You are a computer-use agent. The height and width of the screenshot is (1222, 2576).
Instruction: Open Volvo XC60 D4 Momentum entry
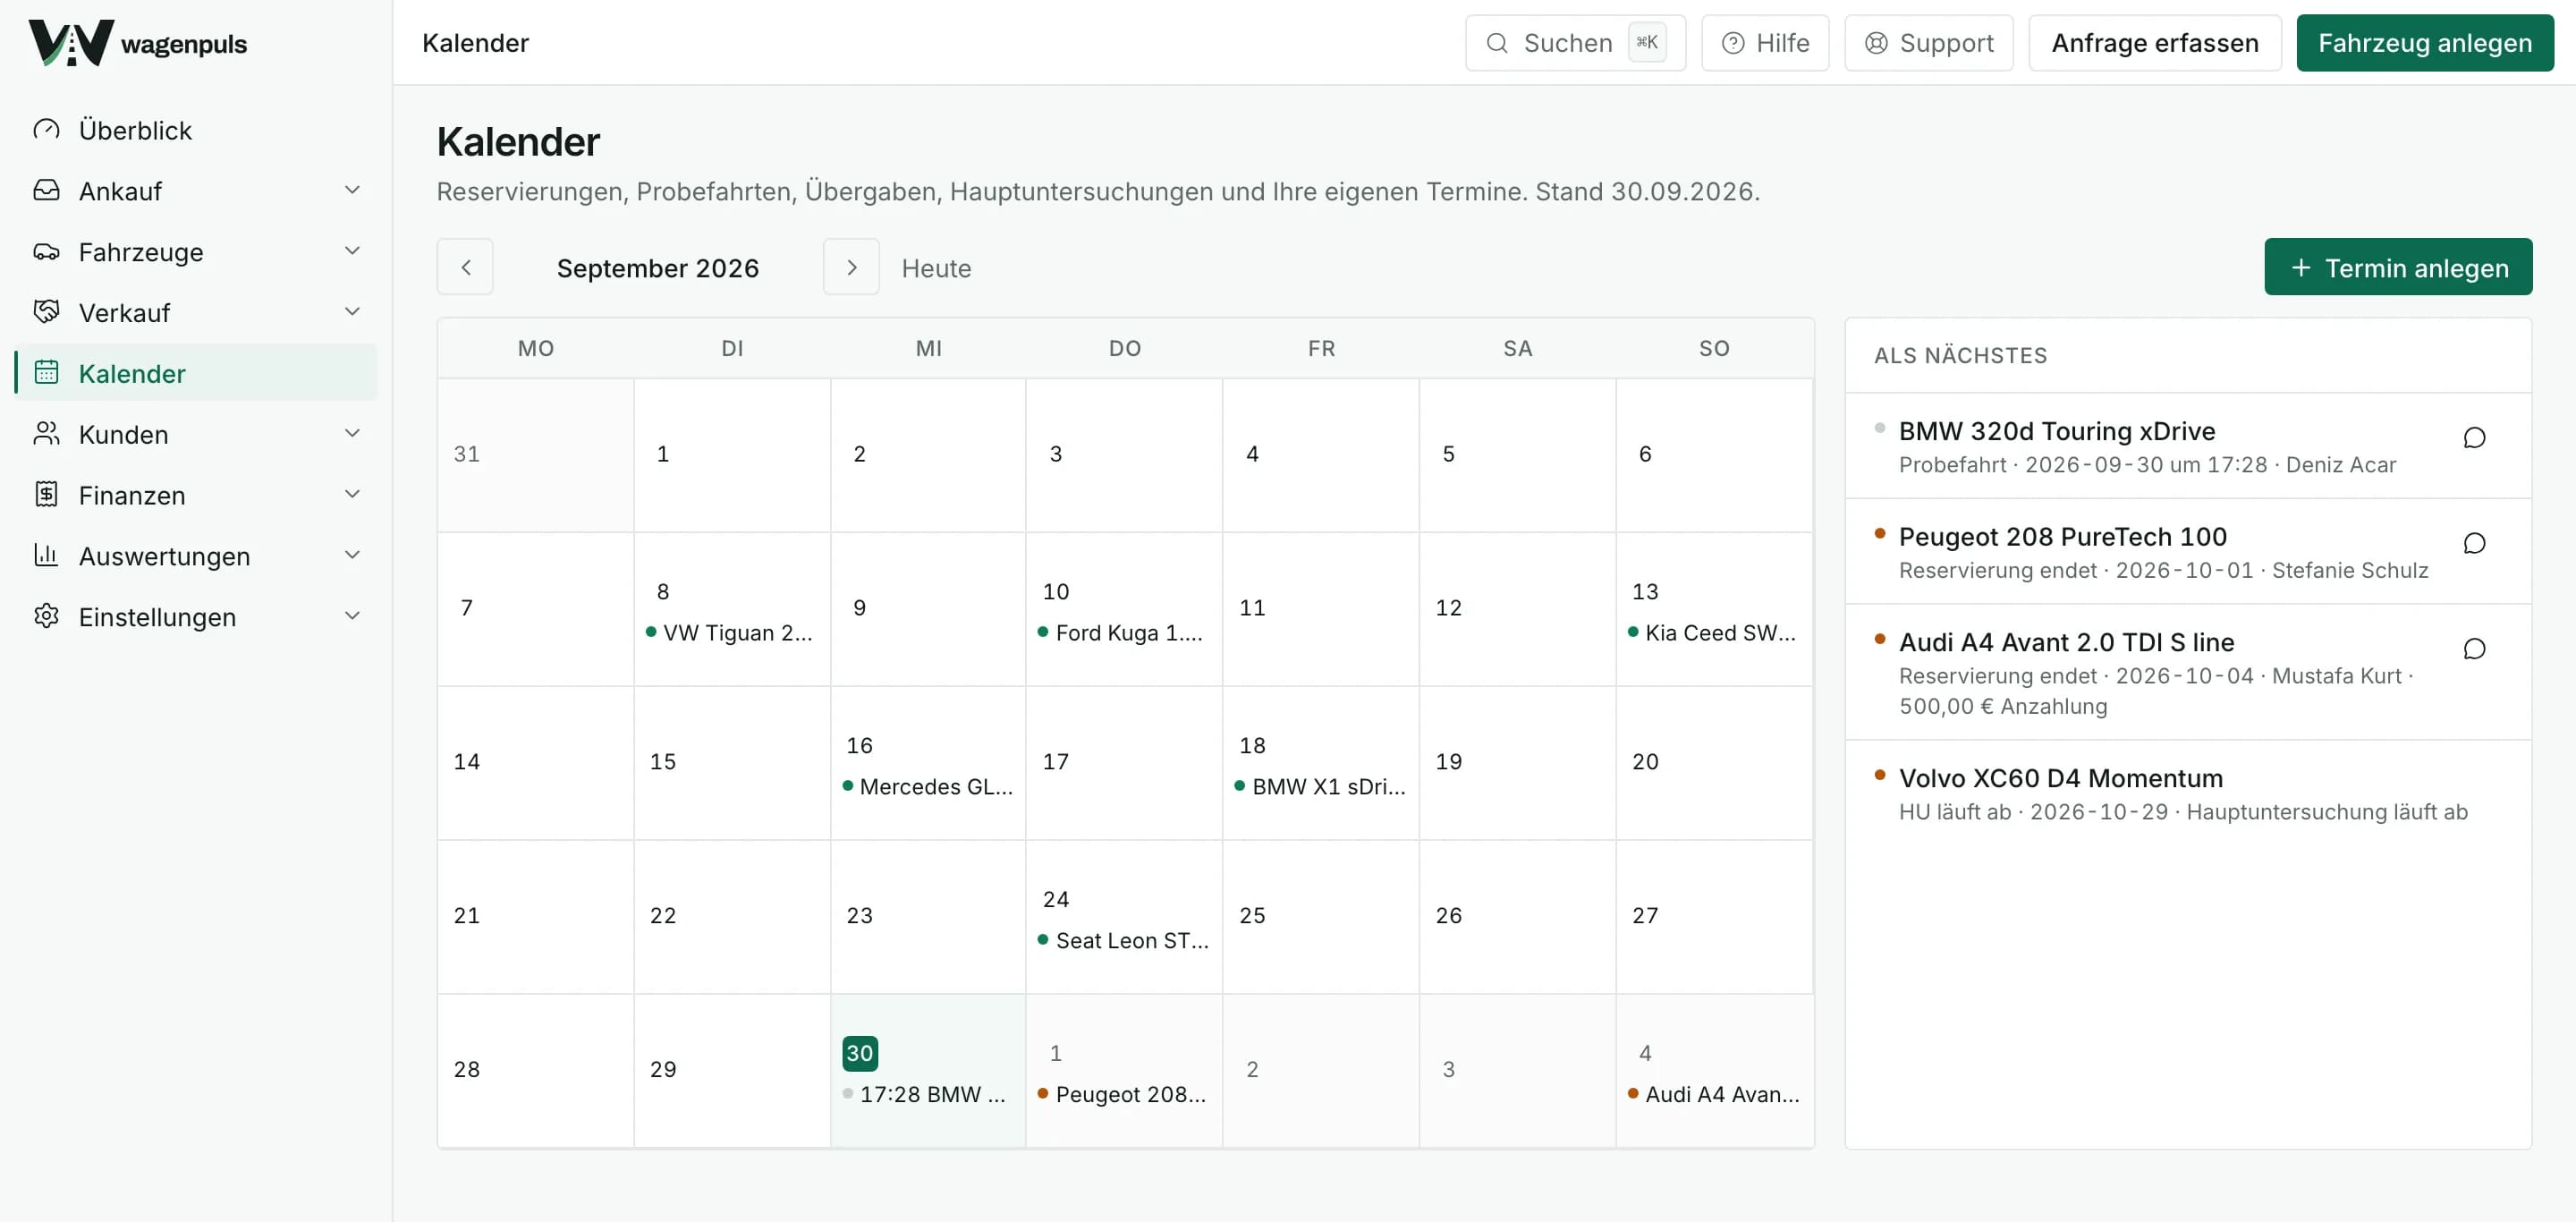tap(2188, 794)
